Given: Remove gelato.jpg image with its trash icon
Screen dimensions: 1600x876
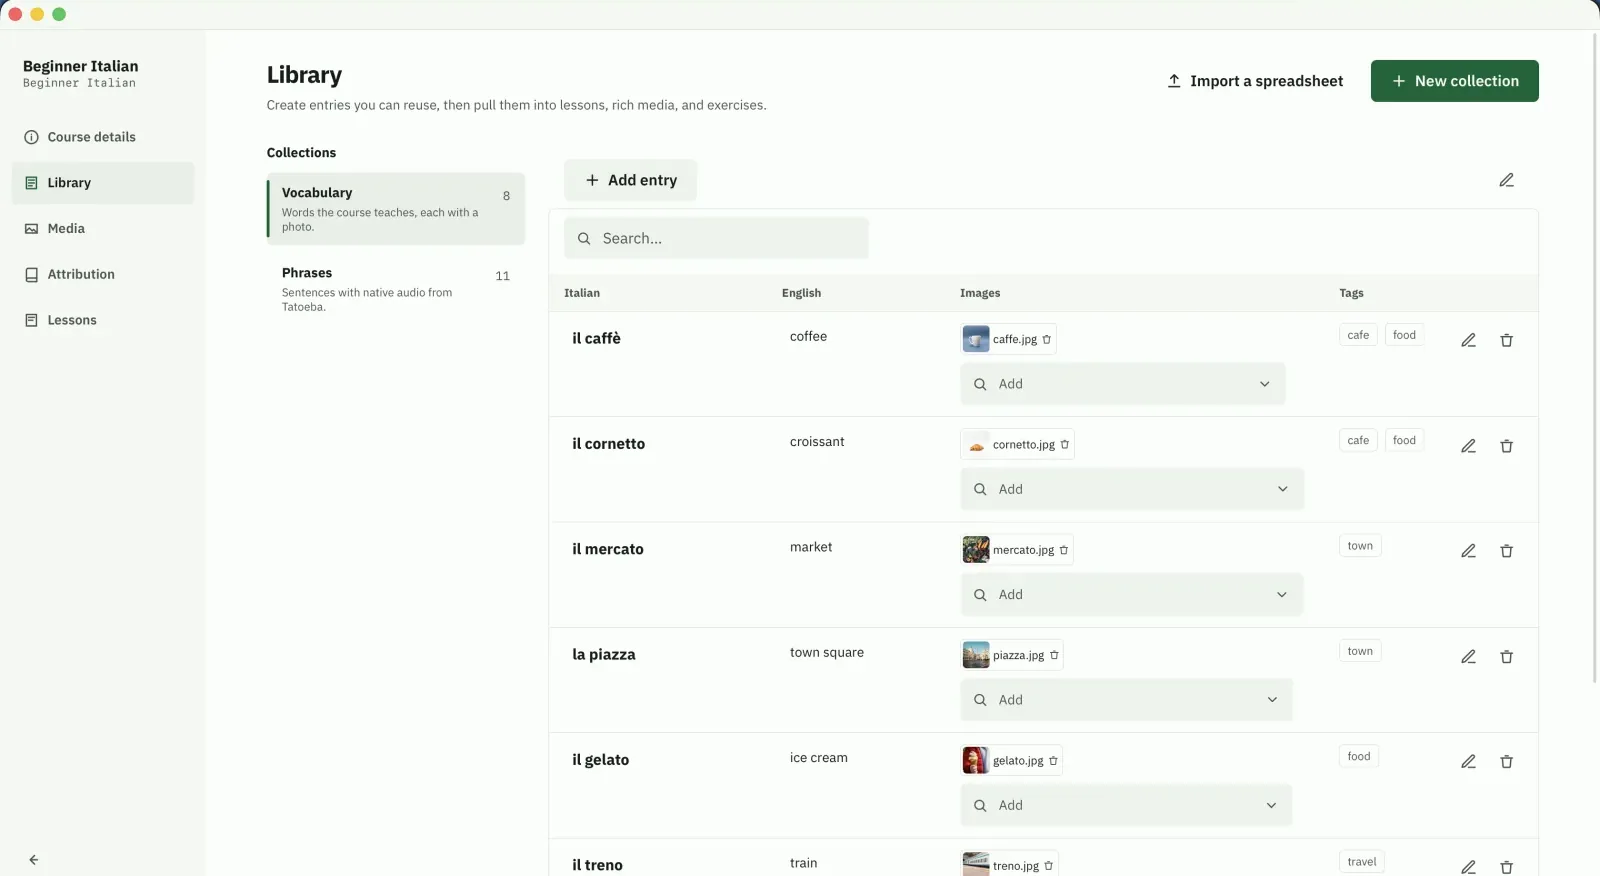Looking at the screenshot, I should click(x=1053, y=761).
